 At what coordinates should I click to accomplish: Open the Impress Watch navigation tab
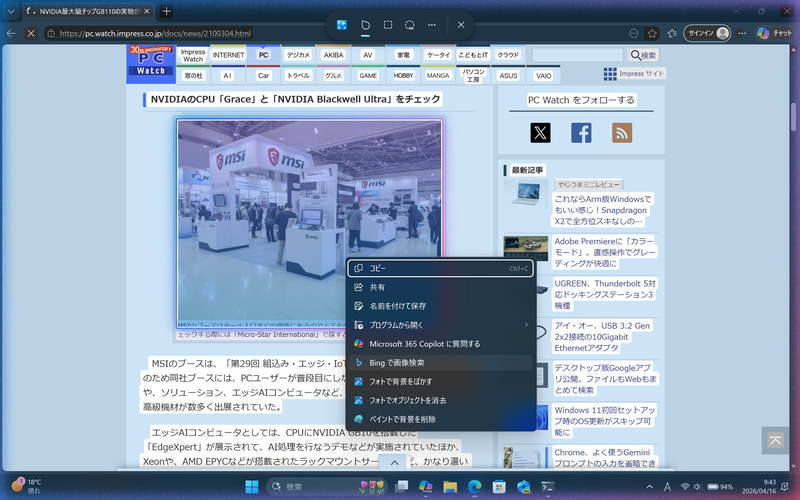click(x=193, y=55)
